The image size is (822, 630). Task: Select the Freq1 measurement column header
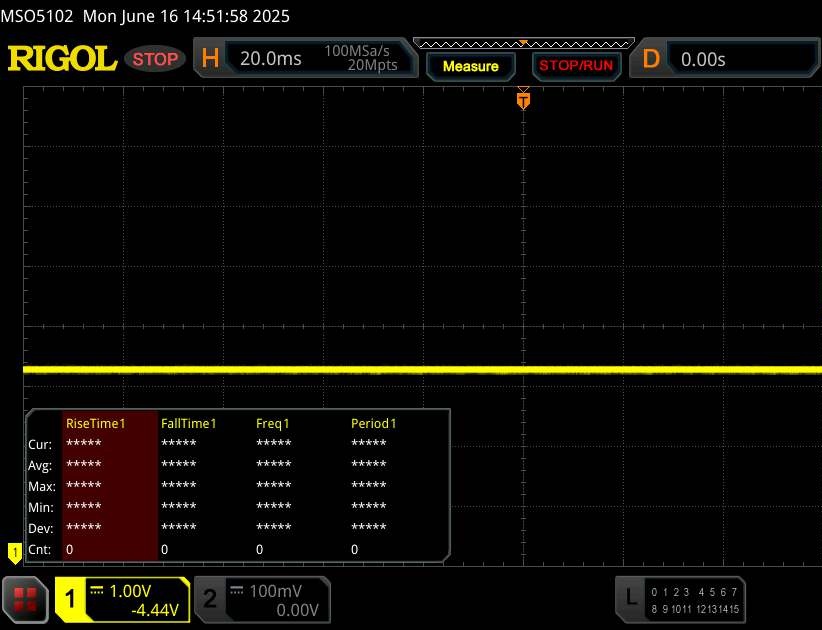coord(273,423)
